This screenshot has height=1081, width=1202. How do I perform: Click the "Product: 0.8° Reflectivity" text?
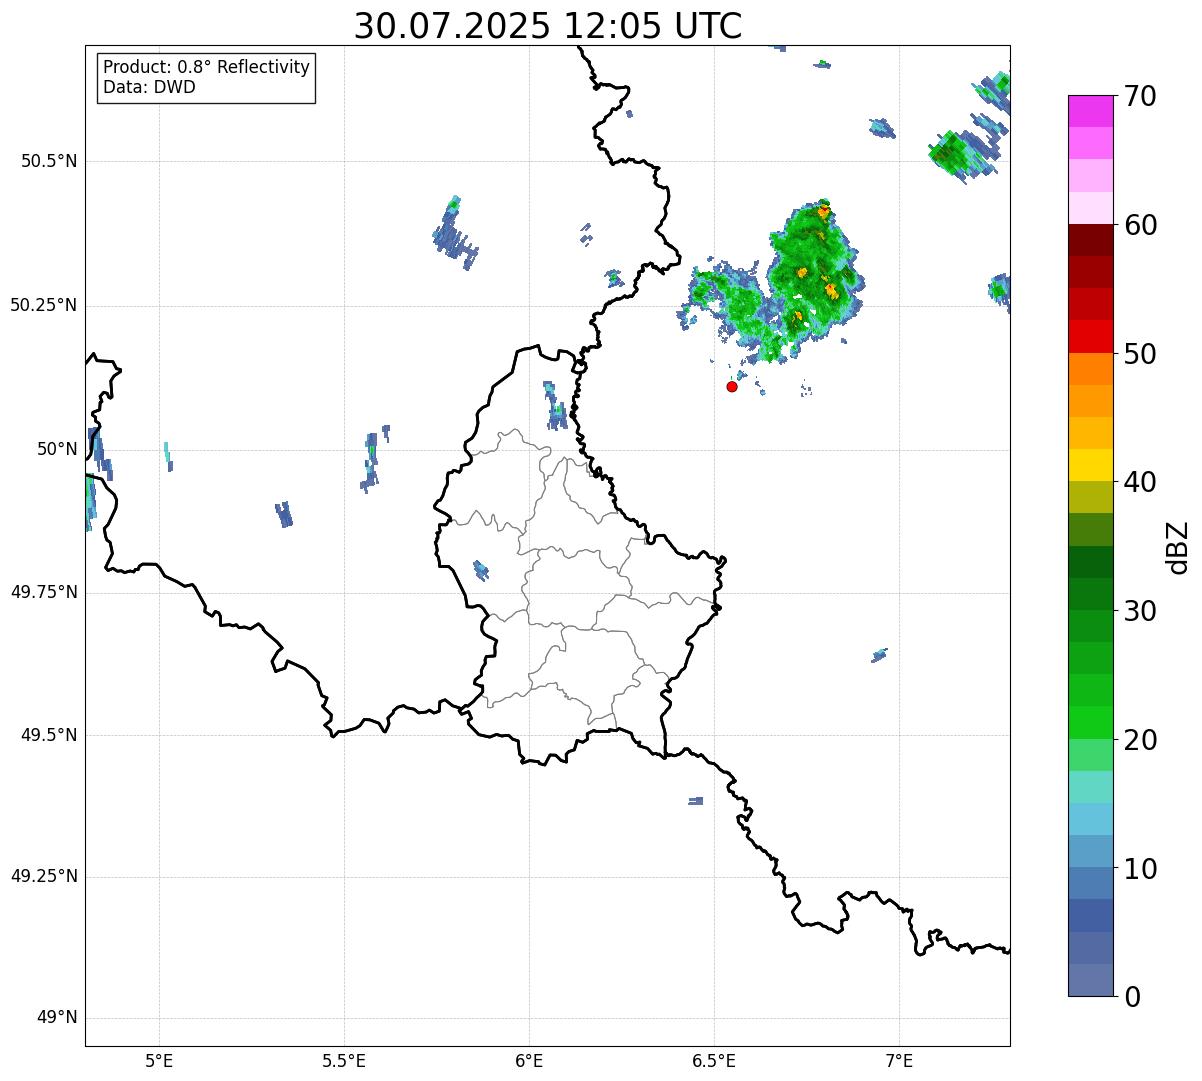[207, 67]
